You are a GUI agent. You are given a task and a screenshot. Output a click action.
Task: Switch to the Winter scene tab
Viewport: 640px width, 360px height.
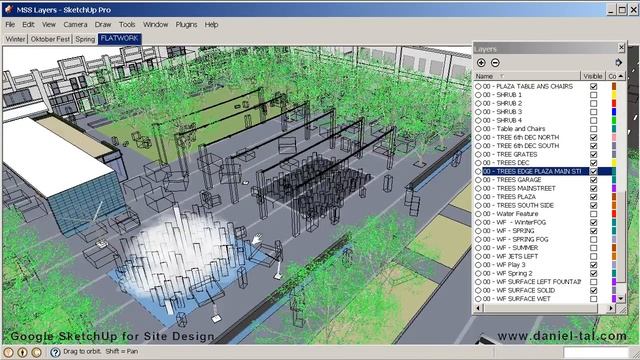pos(15,39)
